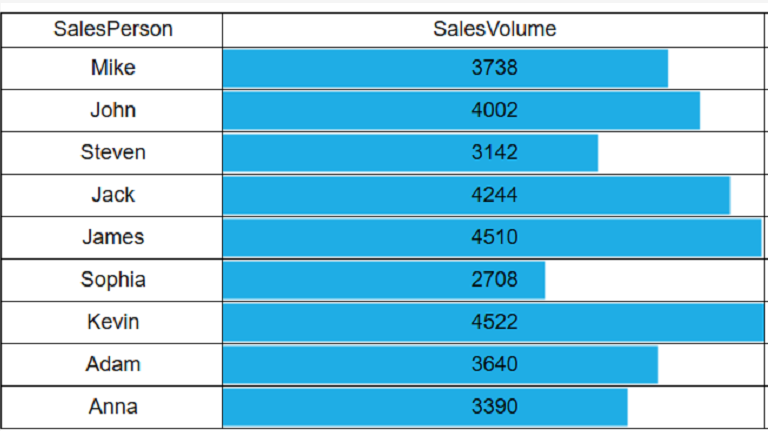Viewport: 768px width, 431px height.
Task: Click Mike's sales value 3738
Action: [x=494, y=68]
